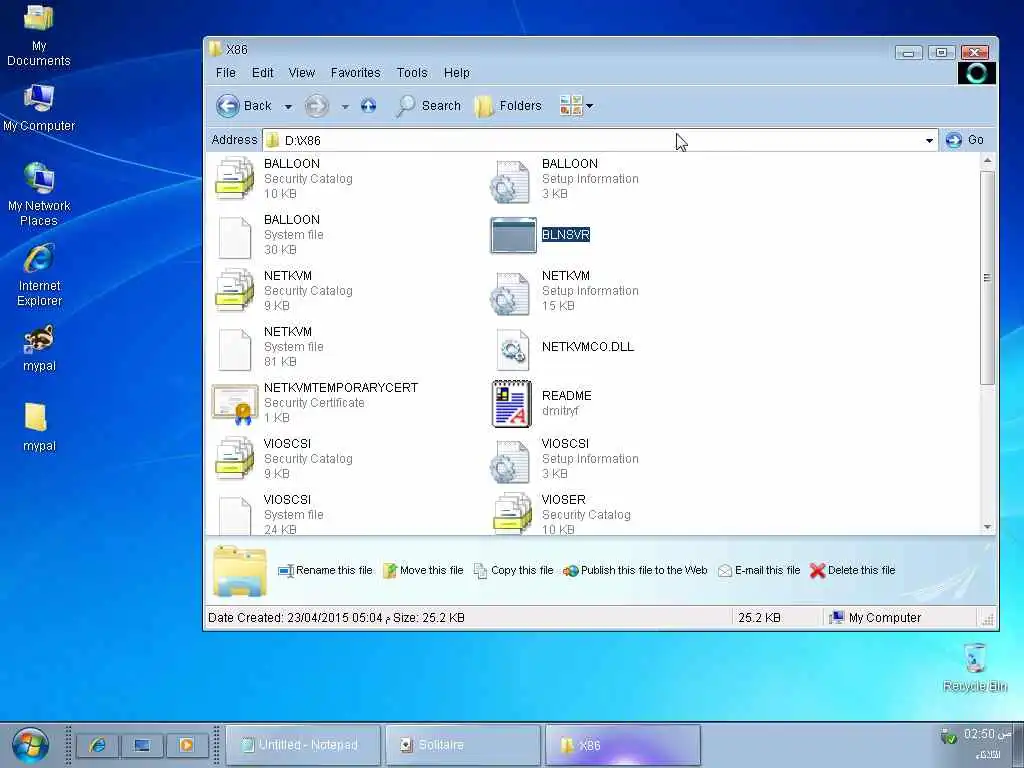Open the Edit menu
This screenshot has height=768, width=1024.
tap(263, 72)
